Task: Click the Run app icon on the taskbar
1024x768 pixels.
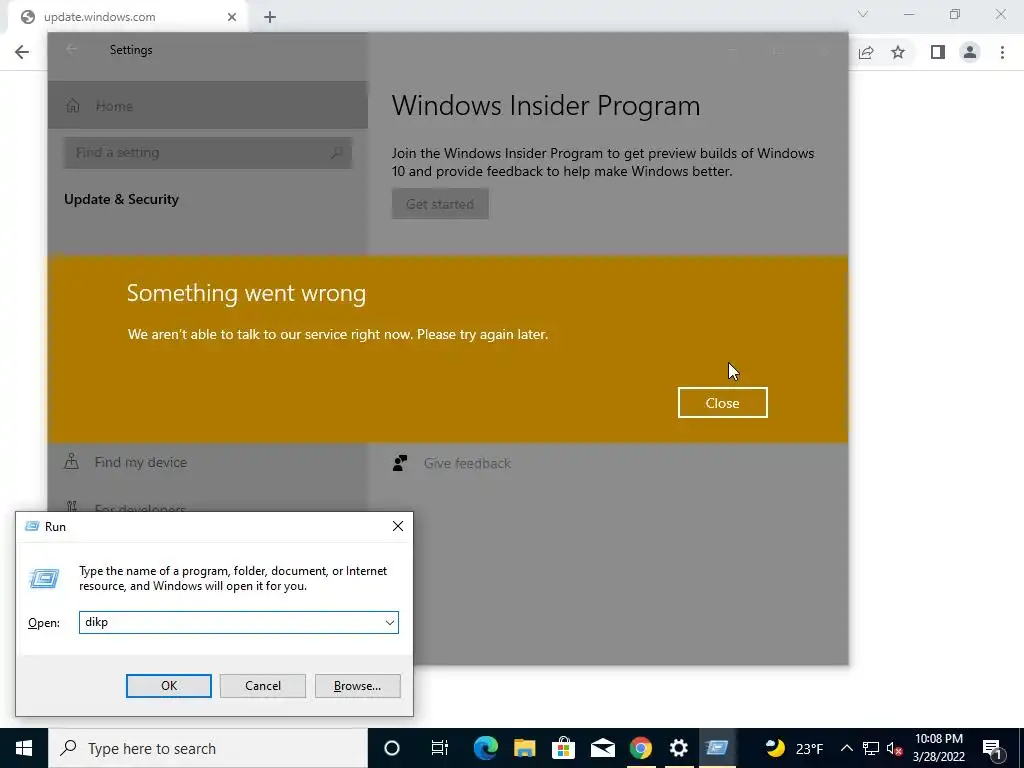Action: coord(717,748)
